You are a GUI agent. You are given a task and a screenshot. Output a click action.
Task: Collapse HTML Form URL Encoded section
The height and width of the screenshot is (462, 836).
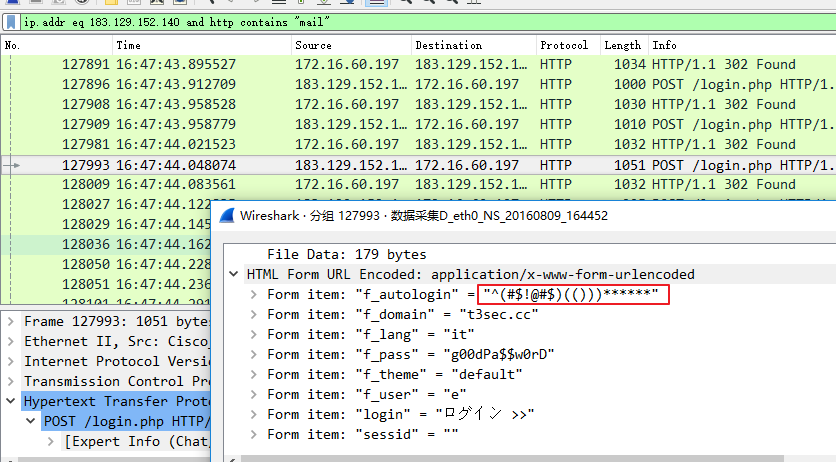tap(234, 274)
